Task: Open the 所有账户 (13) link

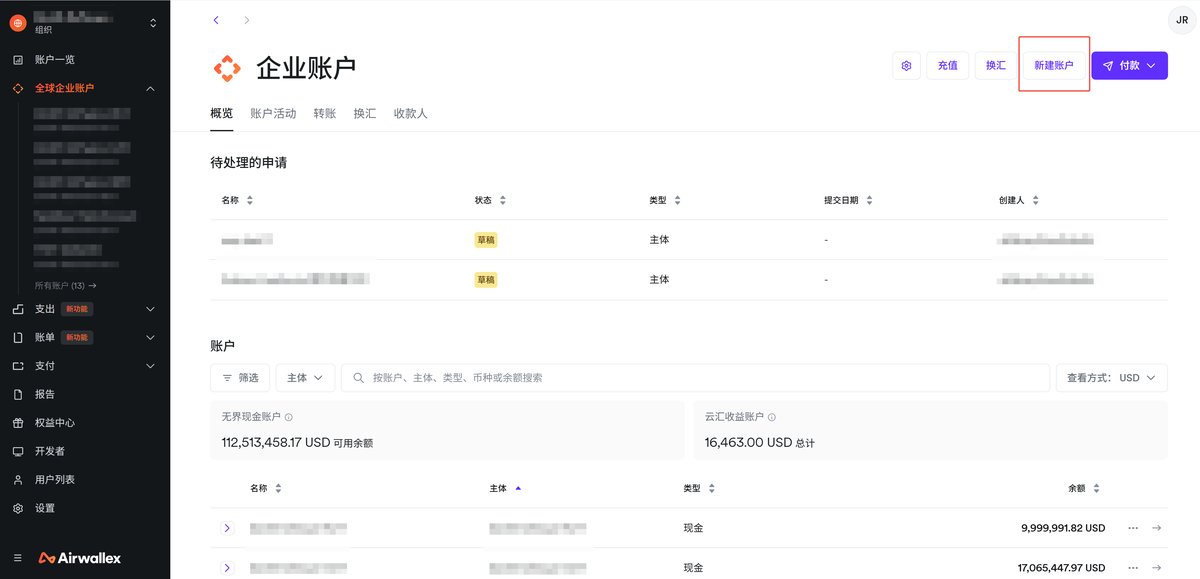Action: coord(66,286)
